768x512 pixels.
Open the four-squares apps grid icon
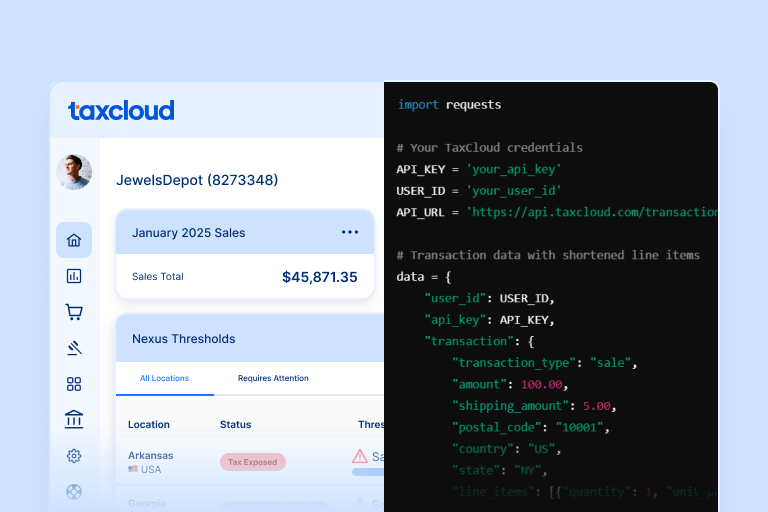(74, 384)
